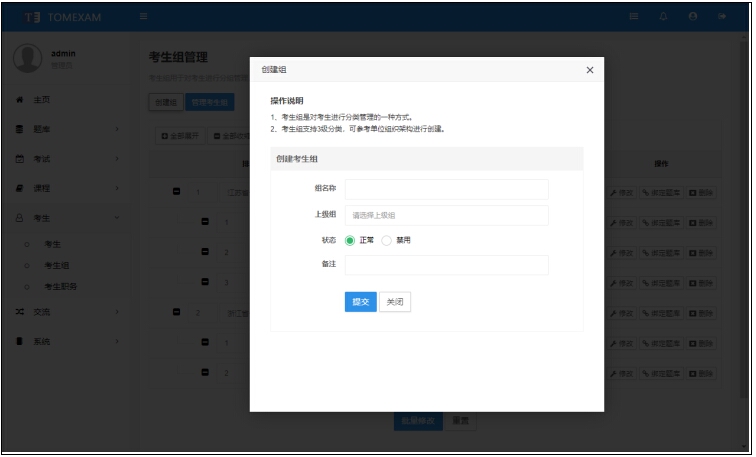Screen dimensions: 756x457
Task: Click the 备注 remarks input field
Action: (446, 265)
